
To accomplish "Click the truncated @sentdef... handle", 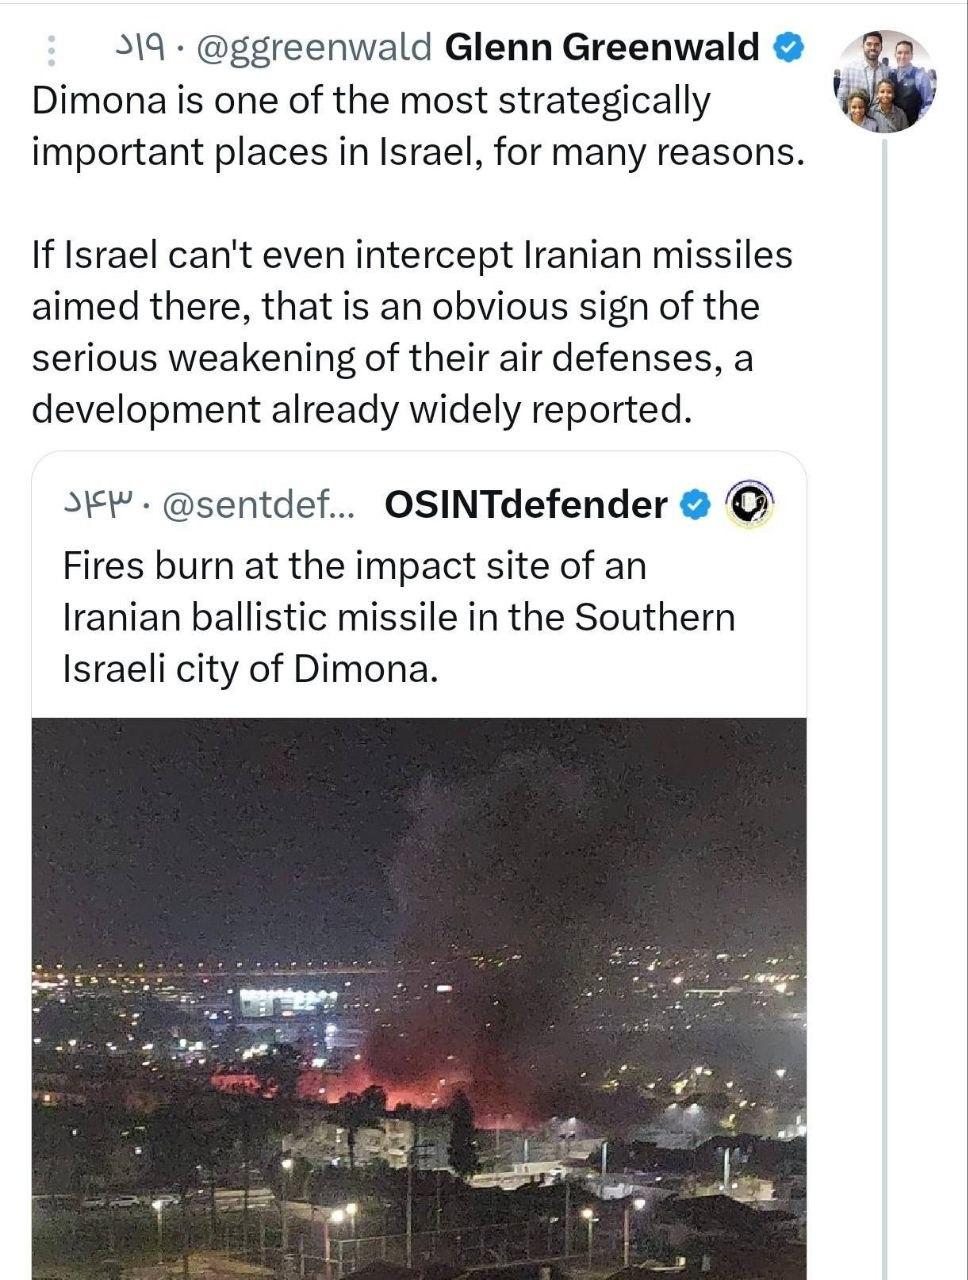I will coord(257,506).
